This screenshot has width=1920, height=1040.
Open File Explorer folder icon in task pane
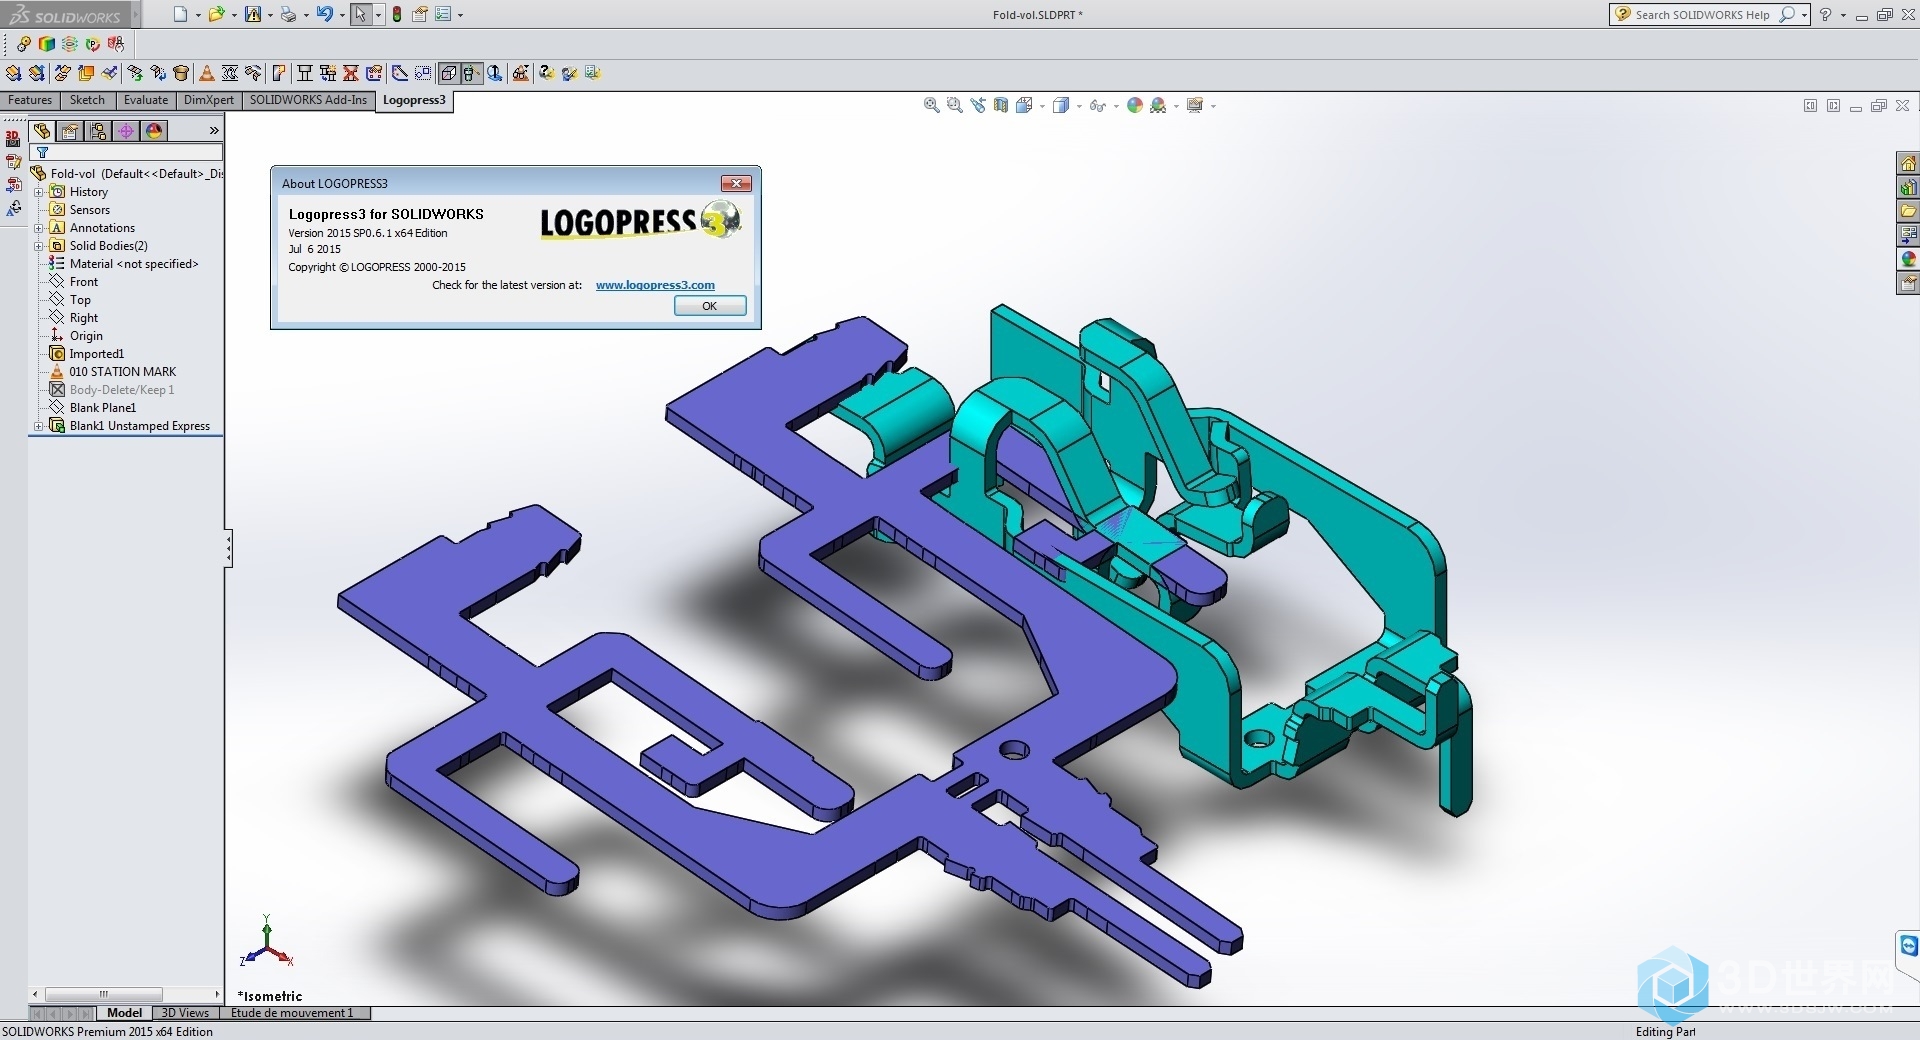(x=1908, y=211)
